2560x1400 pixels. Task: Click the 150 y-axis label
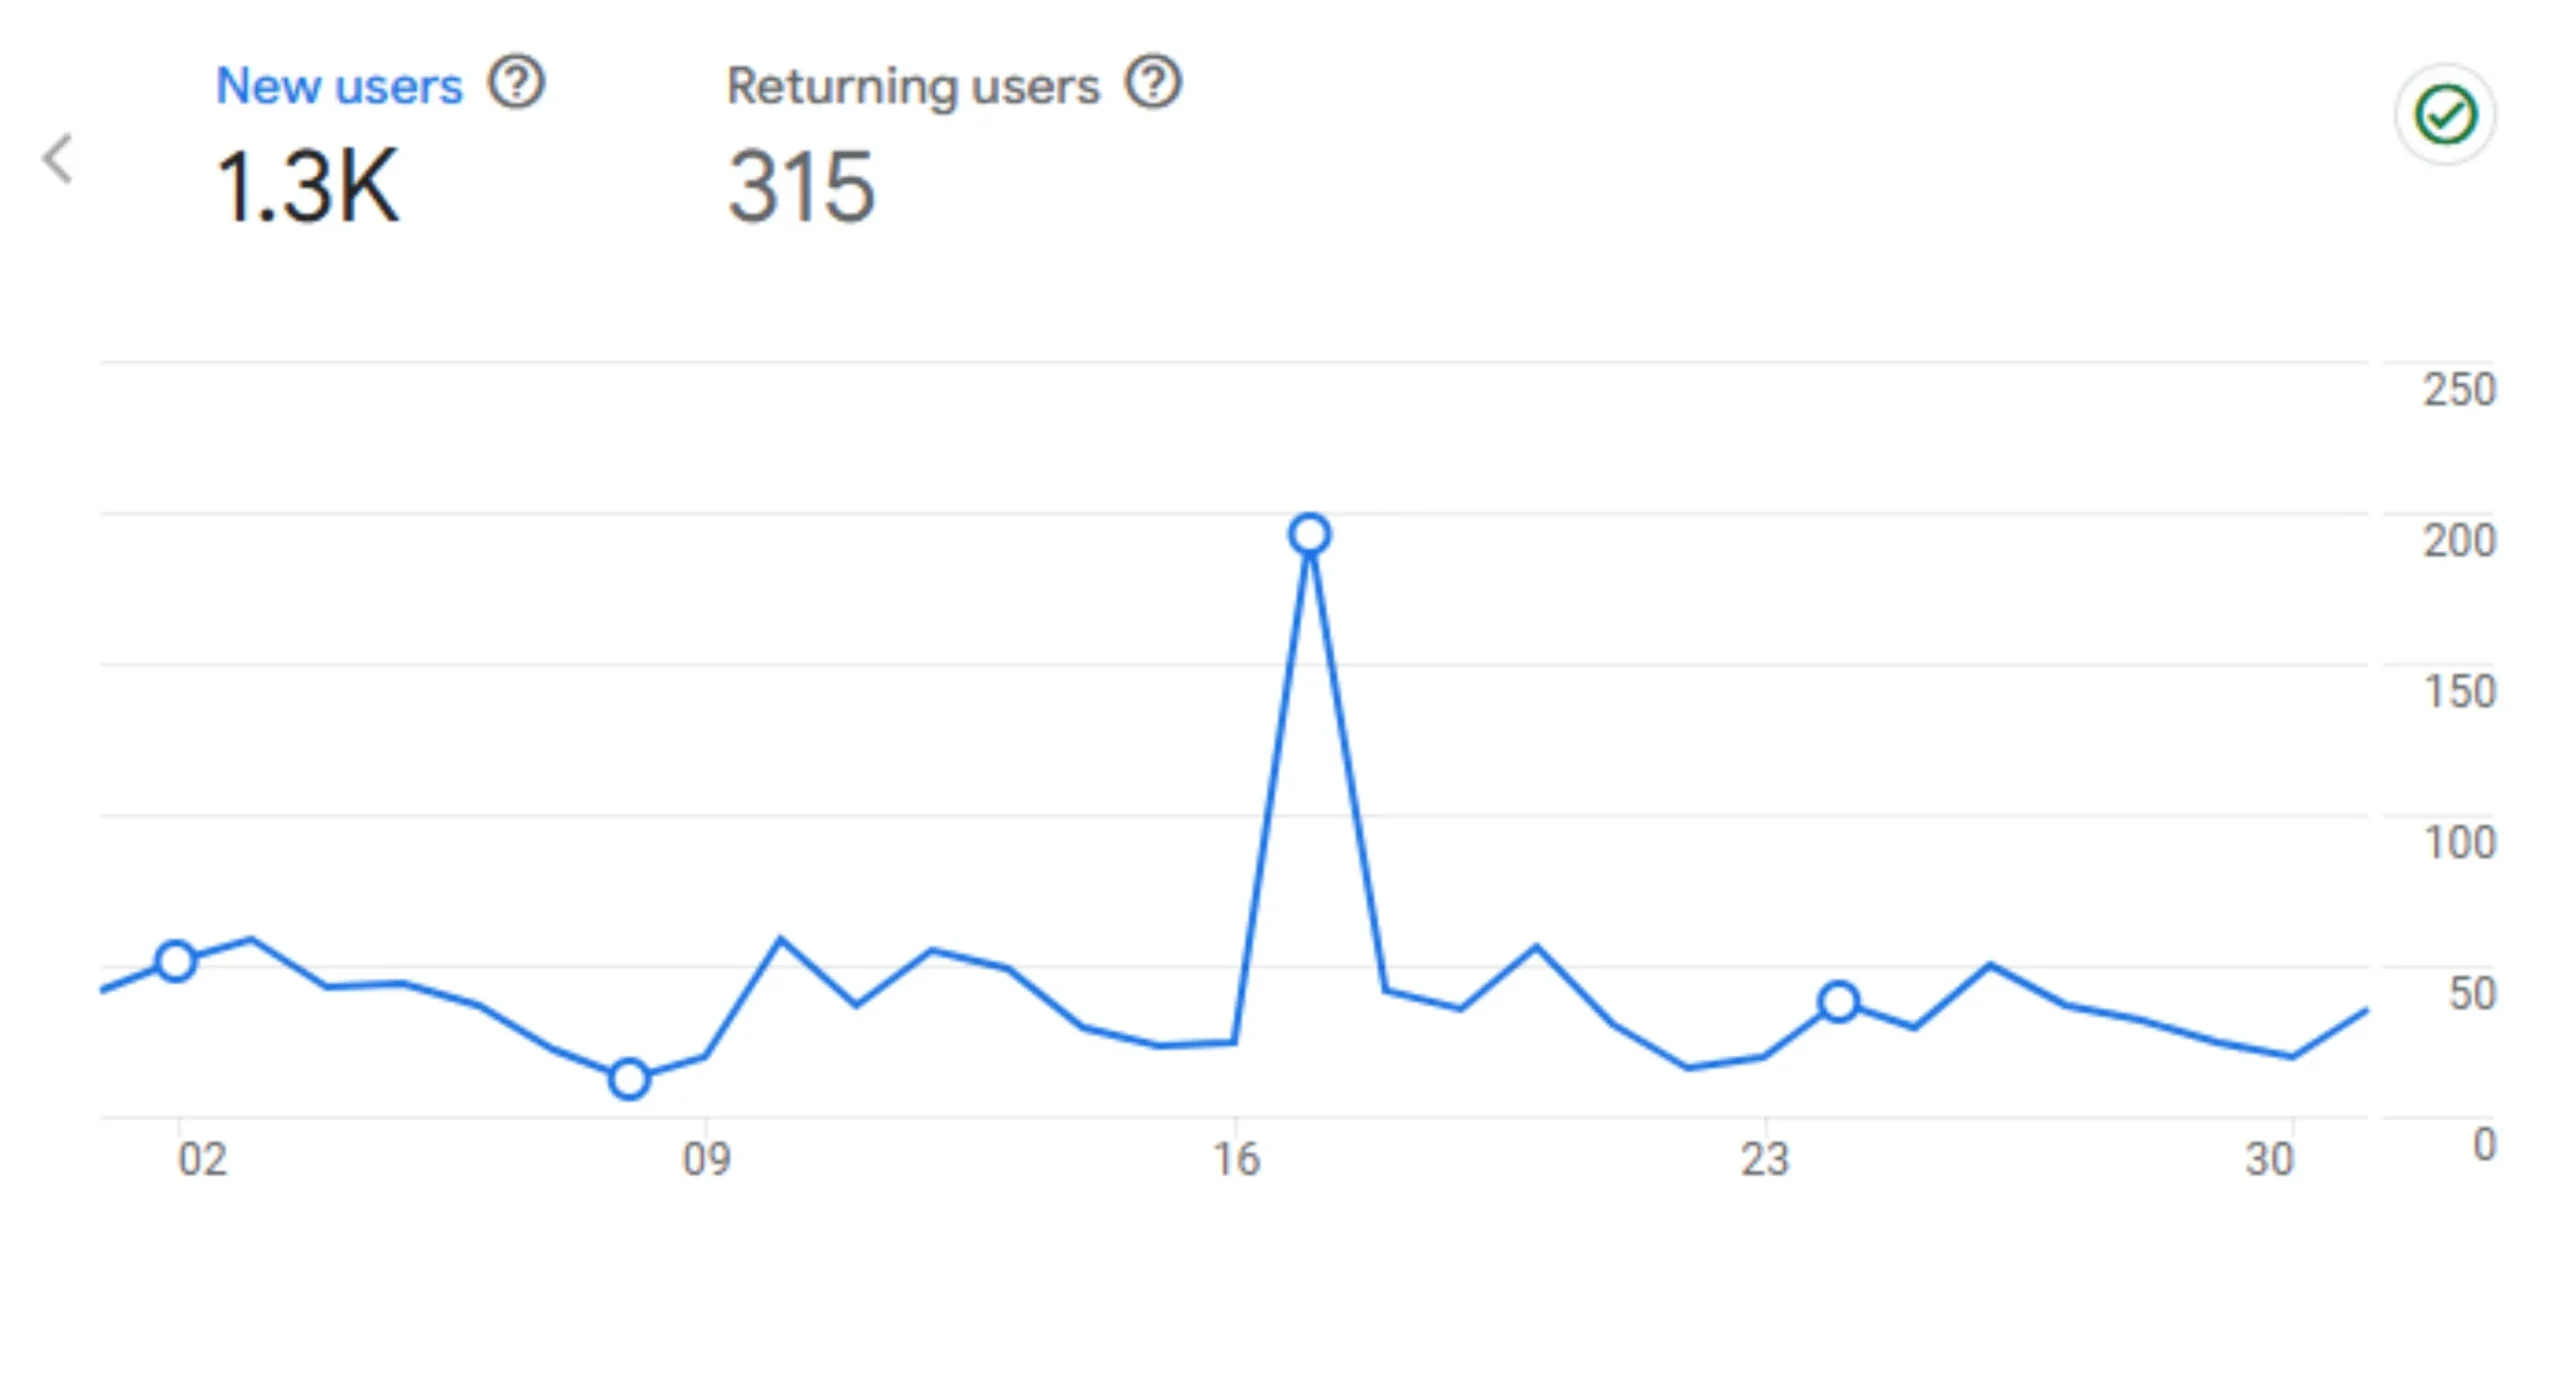point(2459,692)
